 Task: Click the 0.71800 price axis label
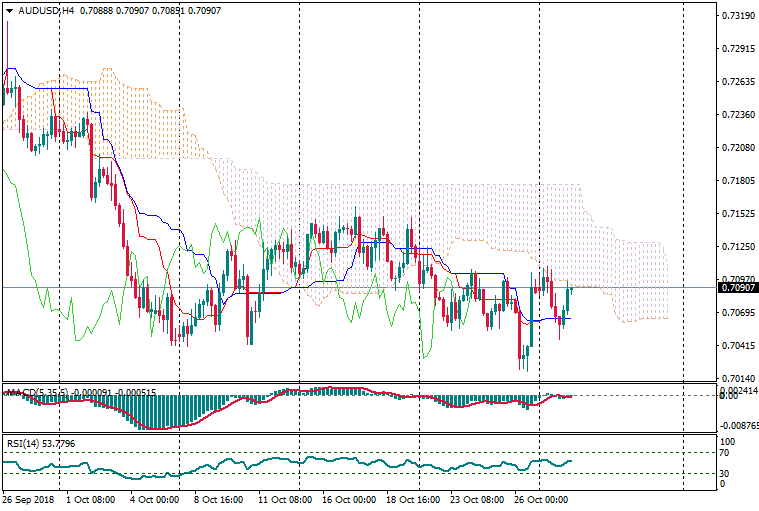coord(737,181)
